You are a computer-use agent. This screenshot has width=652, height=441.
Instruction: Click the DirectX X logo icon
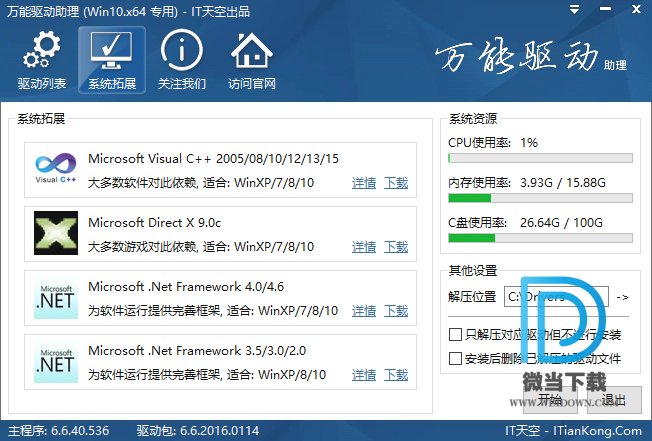pos(56,233)
